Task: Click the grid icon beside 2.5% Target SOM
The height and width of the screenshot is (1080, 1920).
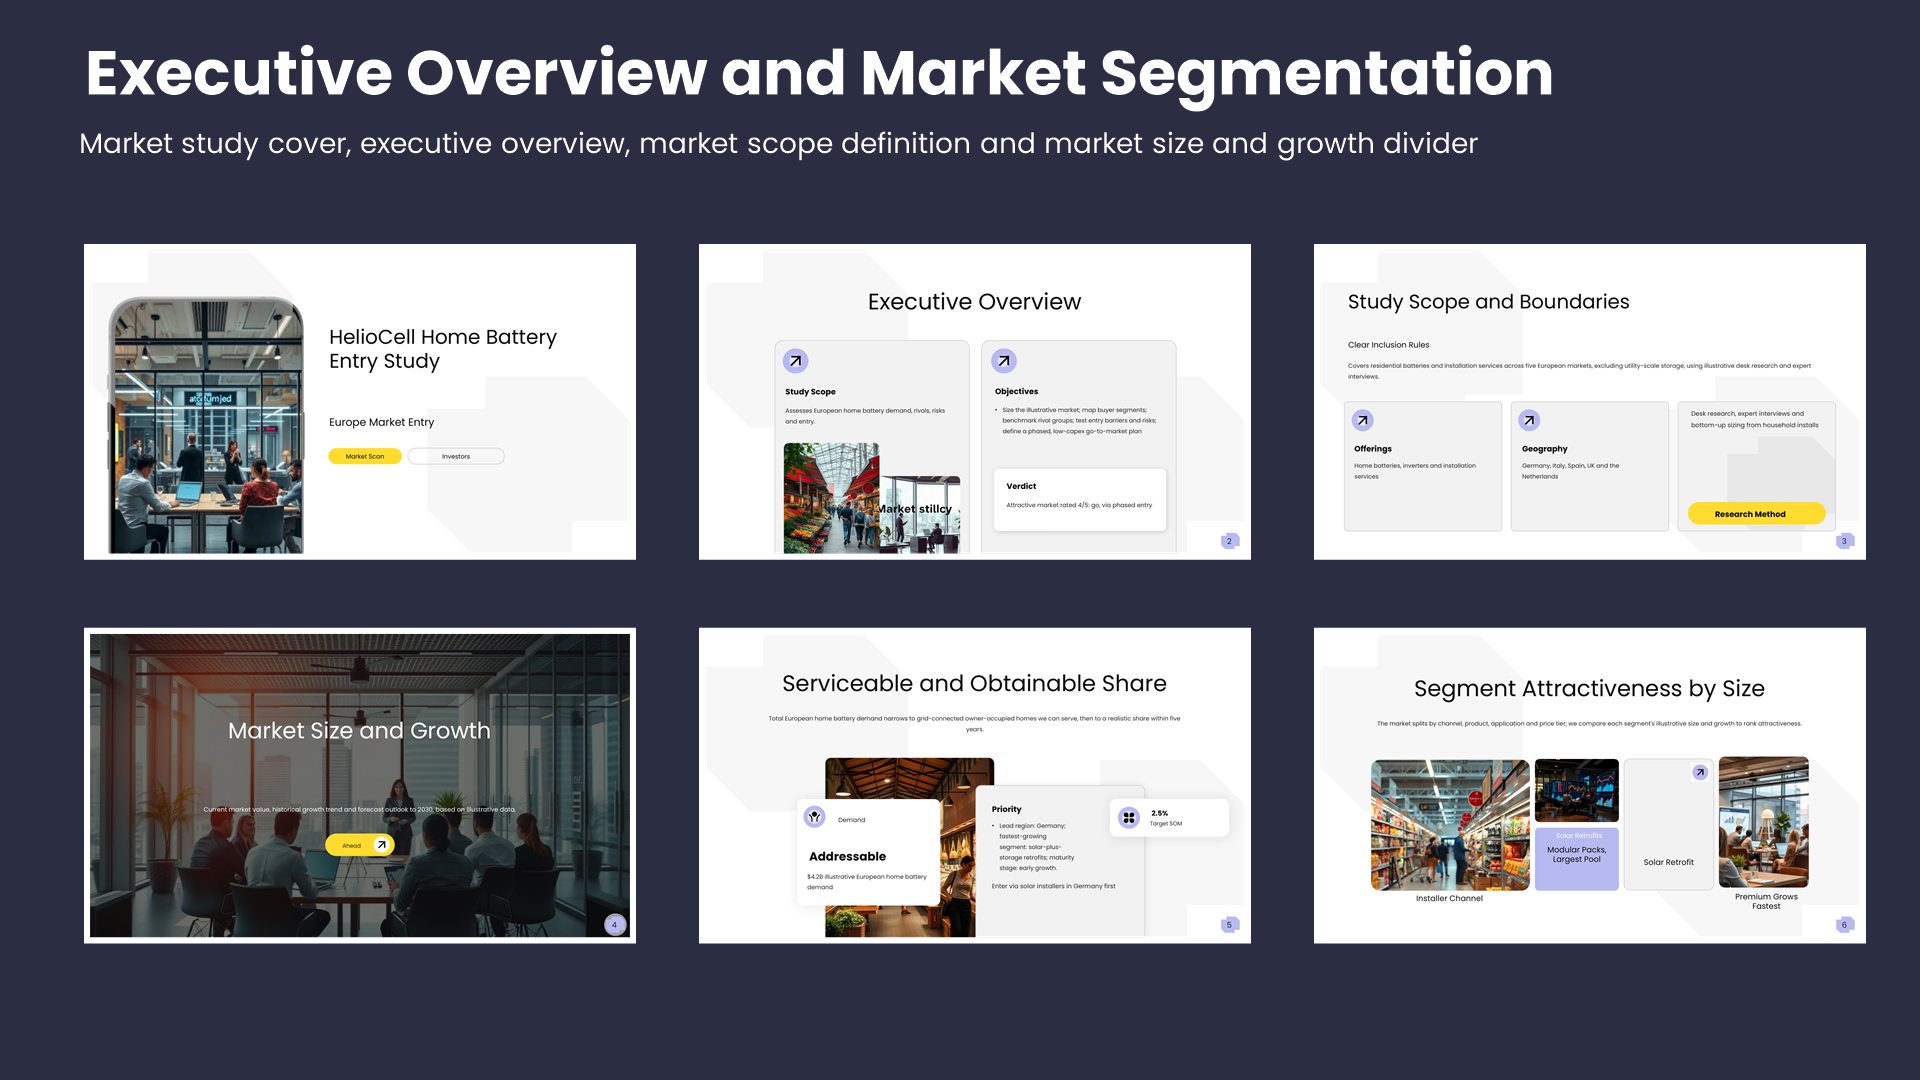Action: [1129, 817]
